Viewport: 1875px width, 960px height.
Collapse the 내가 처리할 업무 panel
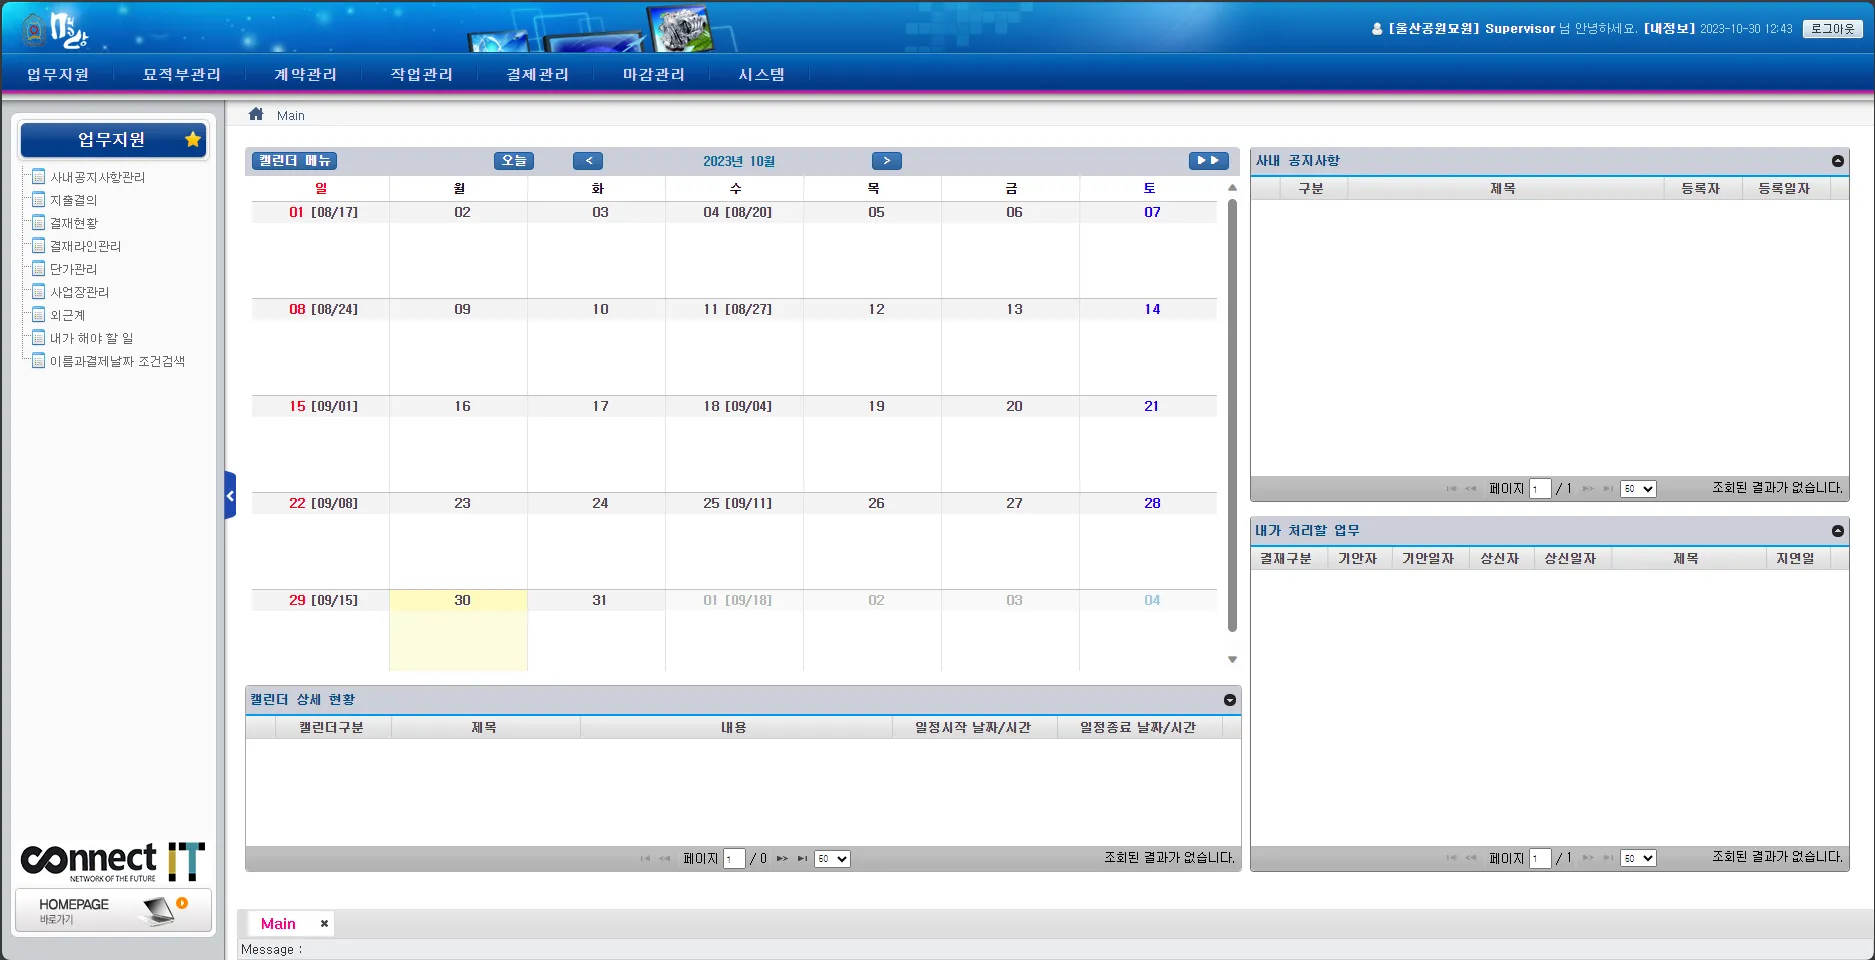tap(1837, 531)
